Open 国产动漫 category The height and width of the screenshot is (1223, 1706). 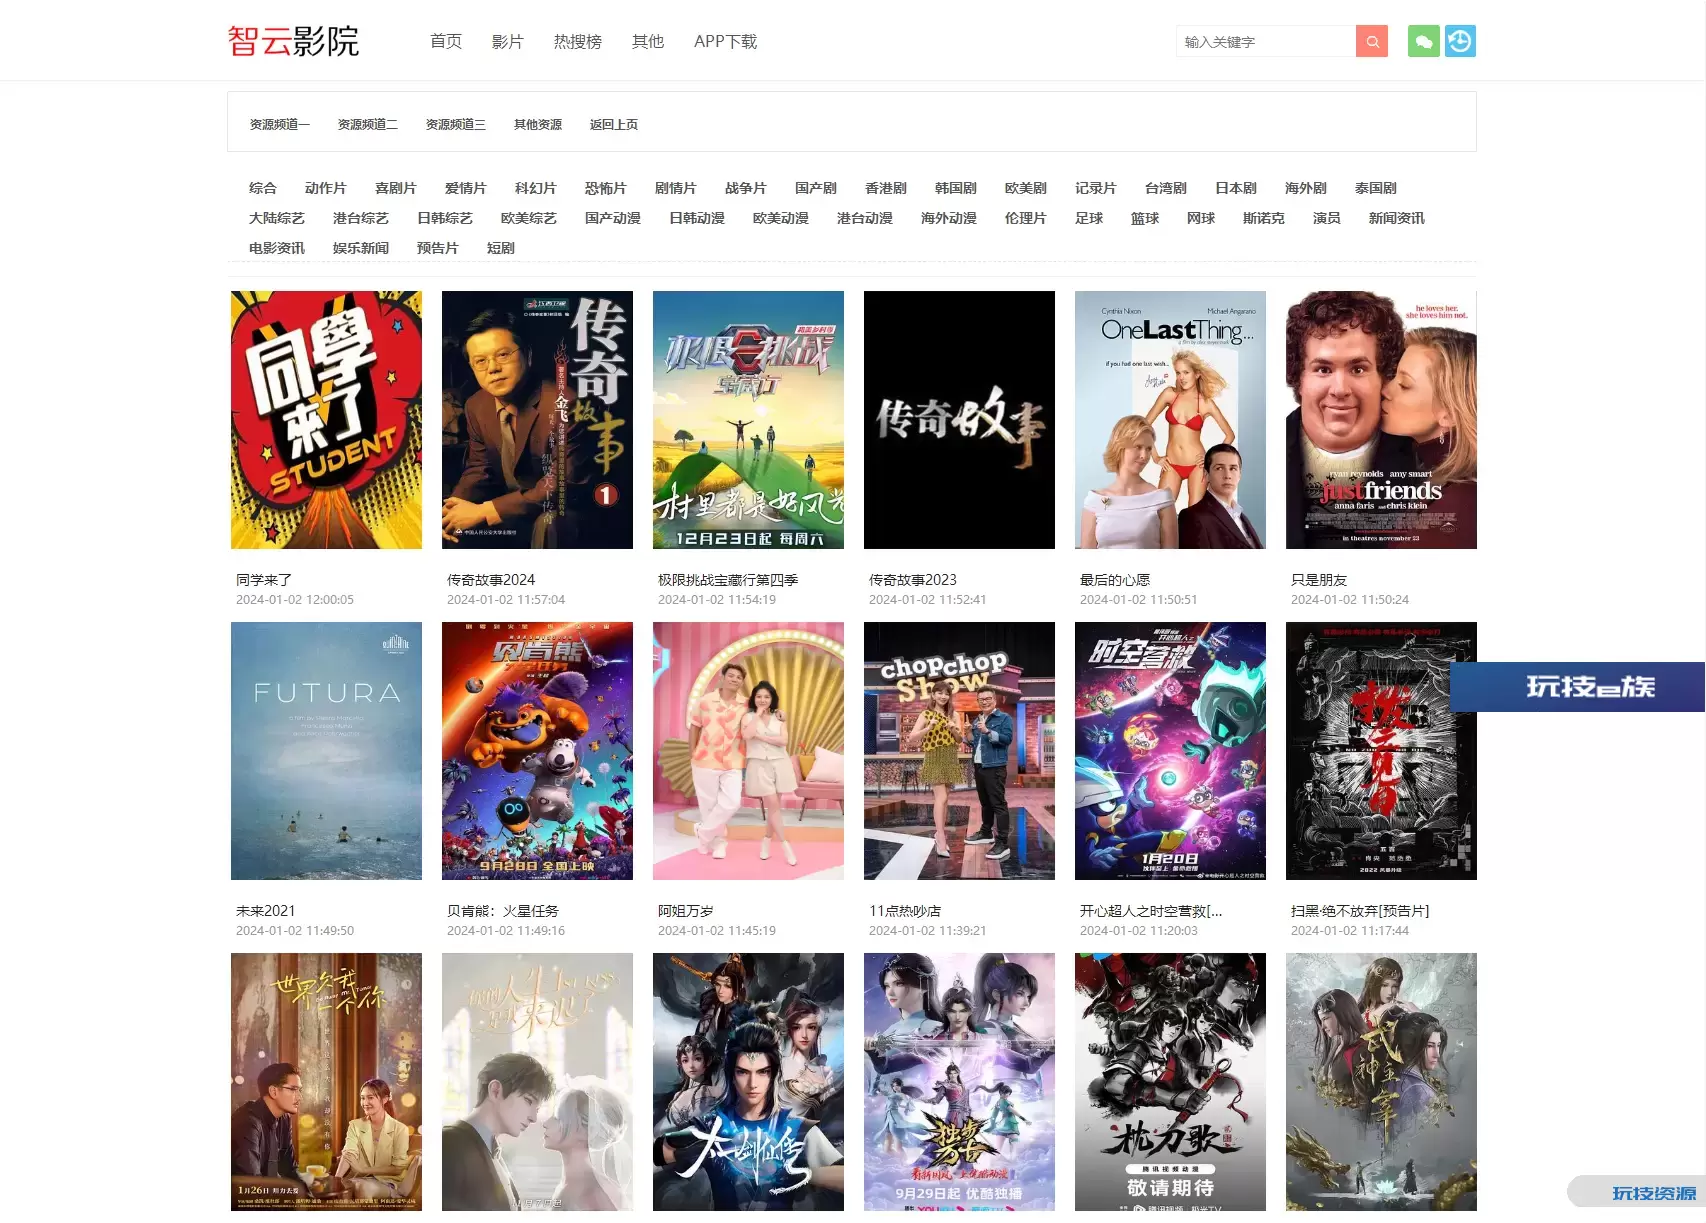[613, 218]
